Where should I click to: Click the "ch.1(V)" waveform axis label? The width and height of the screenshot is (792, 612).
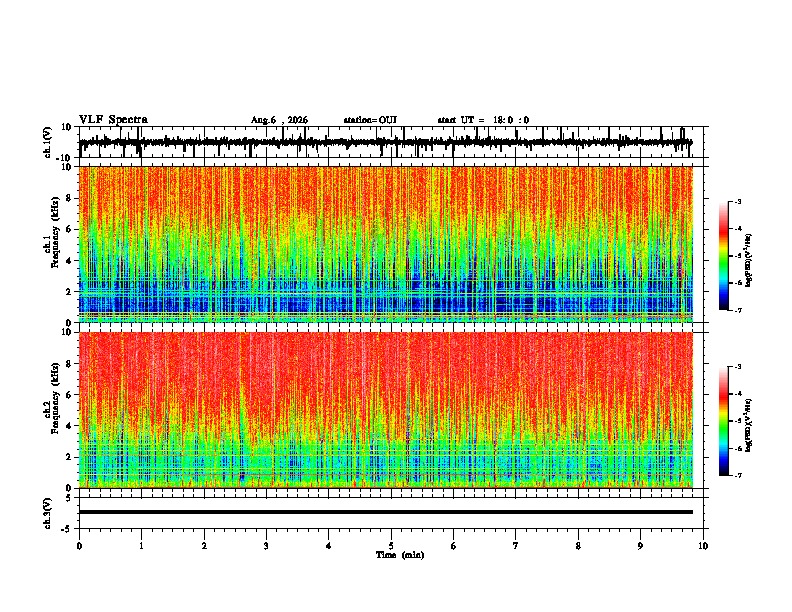48,142
